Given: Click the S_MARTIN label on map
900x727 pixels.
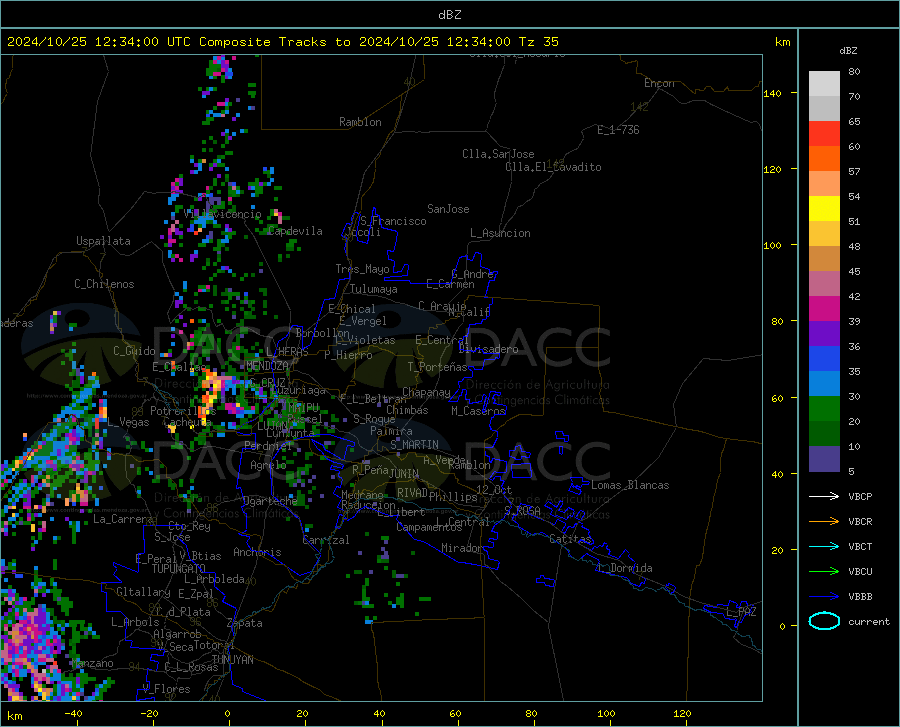Looking at the screenshot, I should click(x=414, y=445).
